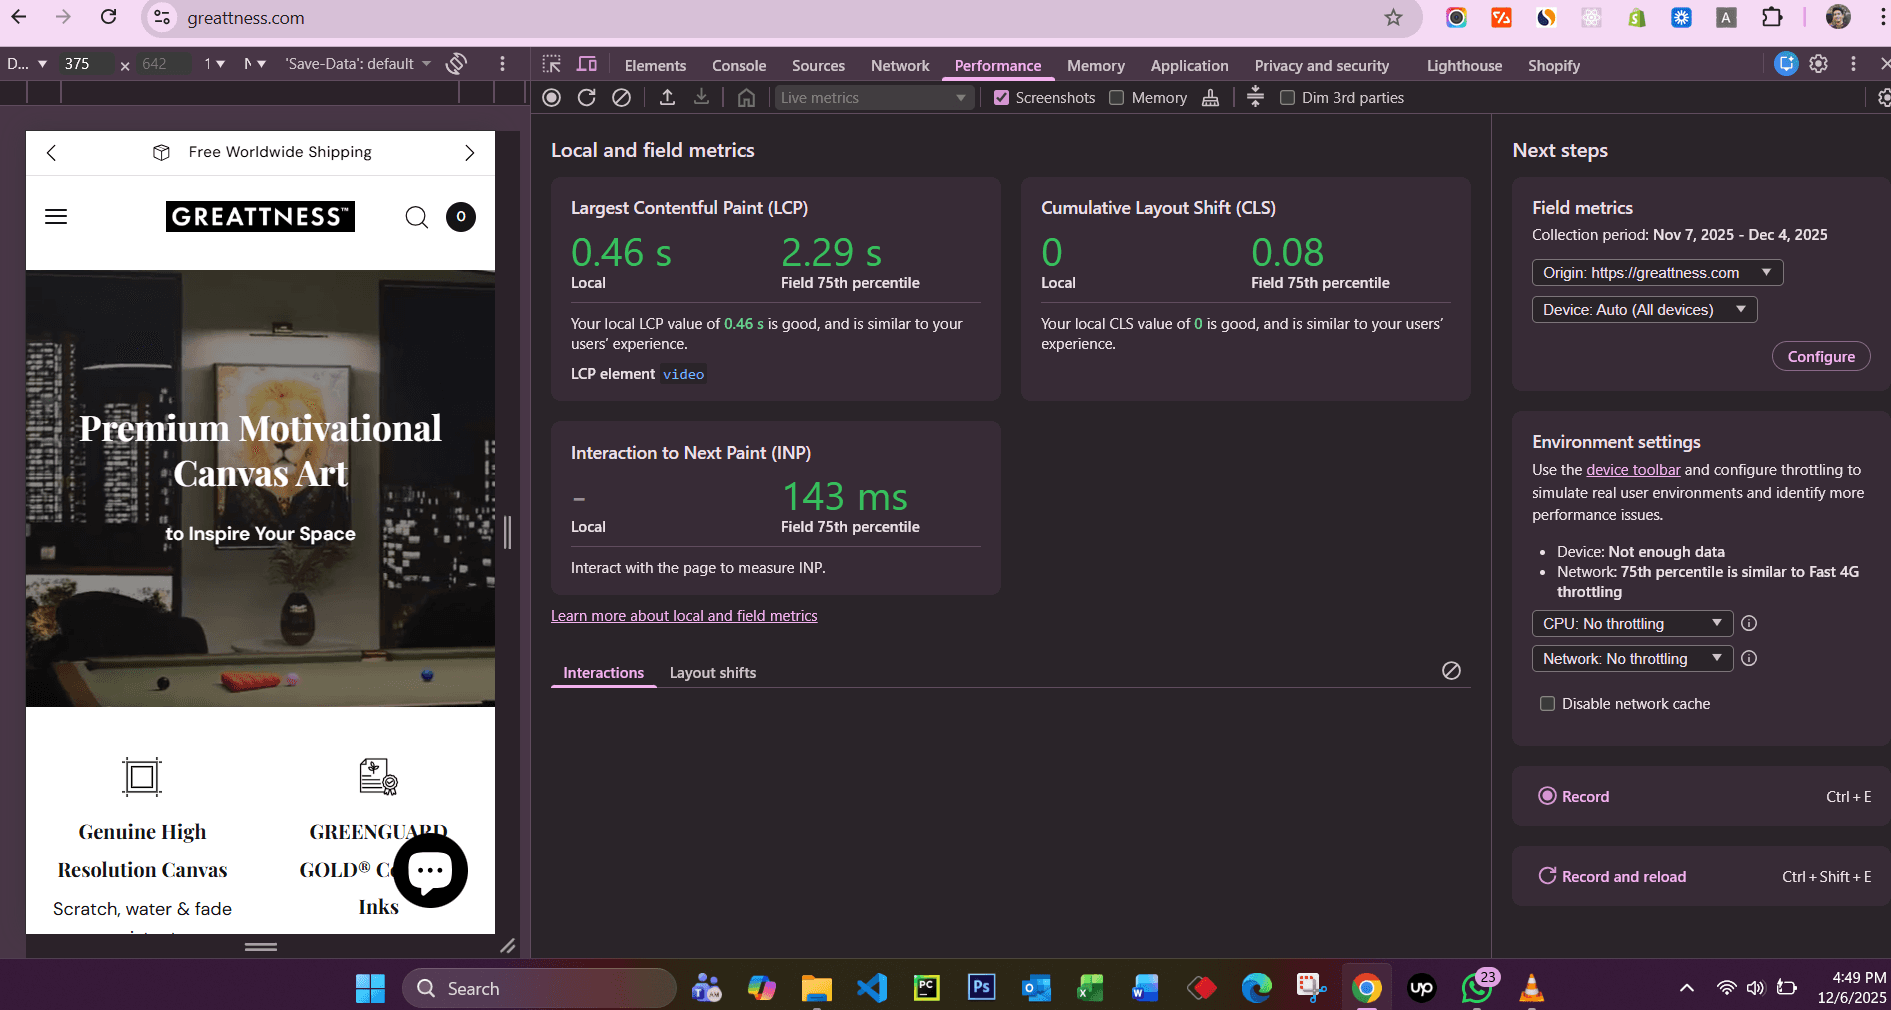
Task: Enable the Memory checkbox
Action: (1115, 97)
